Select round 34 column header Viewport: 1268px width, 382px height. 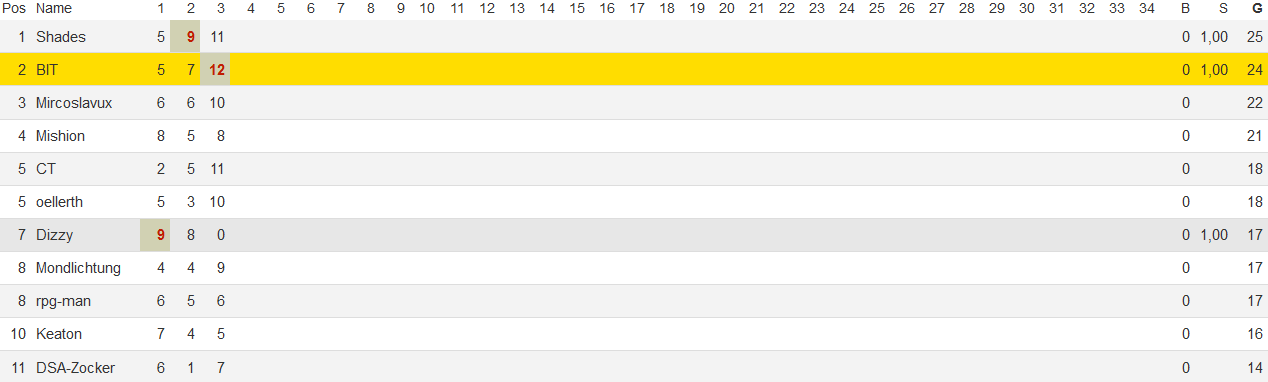[x=1147, y=8]
